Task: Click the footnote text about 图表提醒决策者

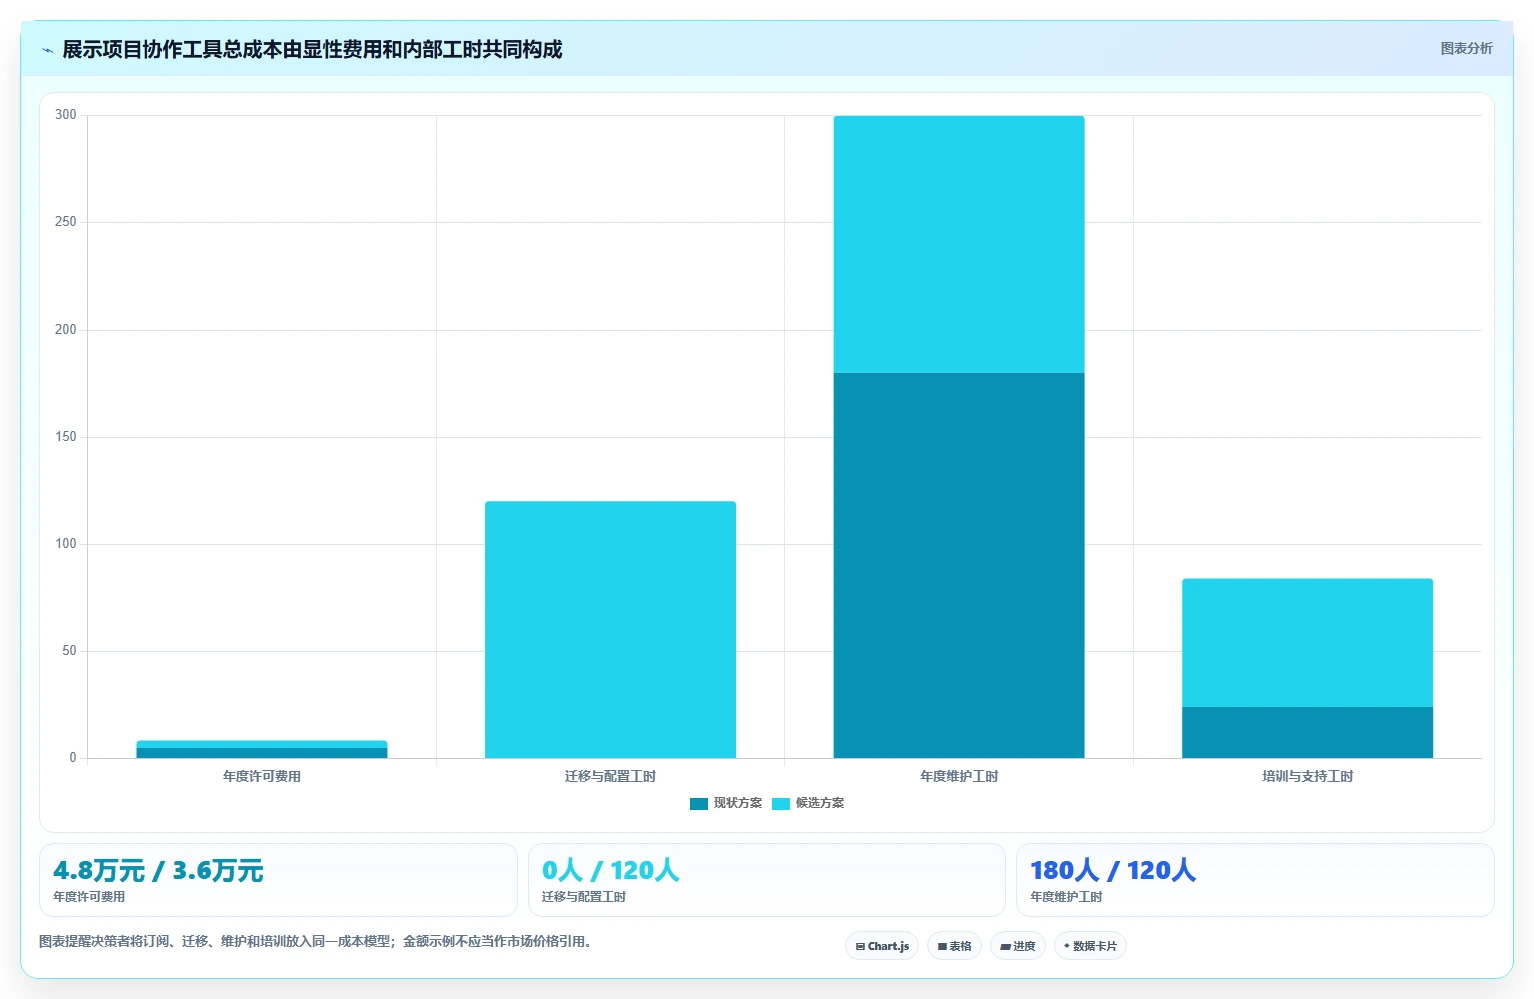Action: click(315, 941)
